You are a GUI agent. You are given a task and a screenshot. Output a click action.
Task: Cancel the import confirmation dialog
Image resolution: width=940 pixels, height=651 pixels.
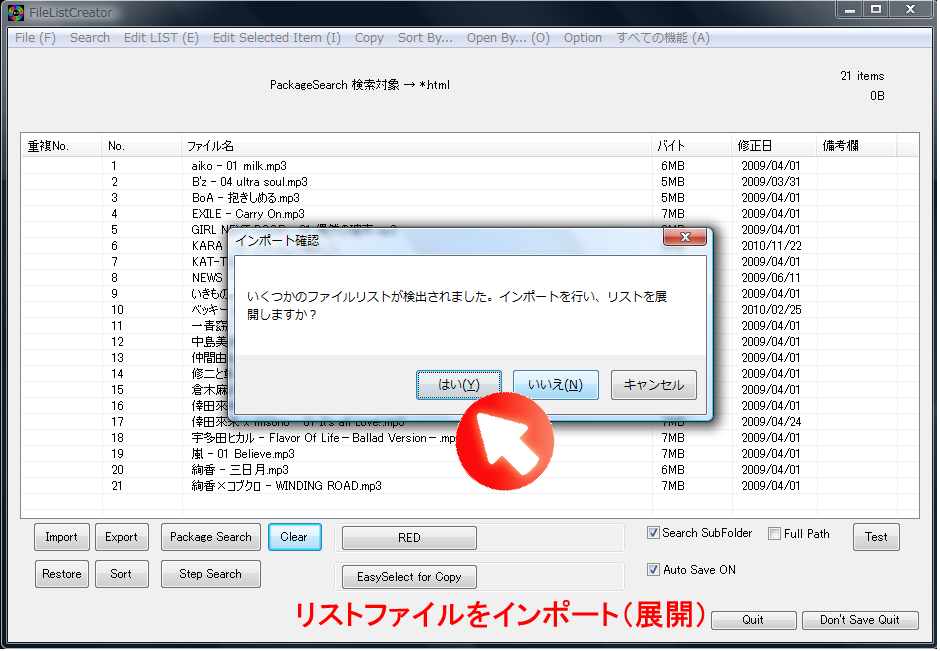[653, 384]
